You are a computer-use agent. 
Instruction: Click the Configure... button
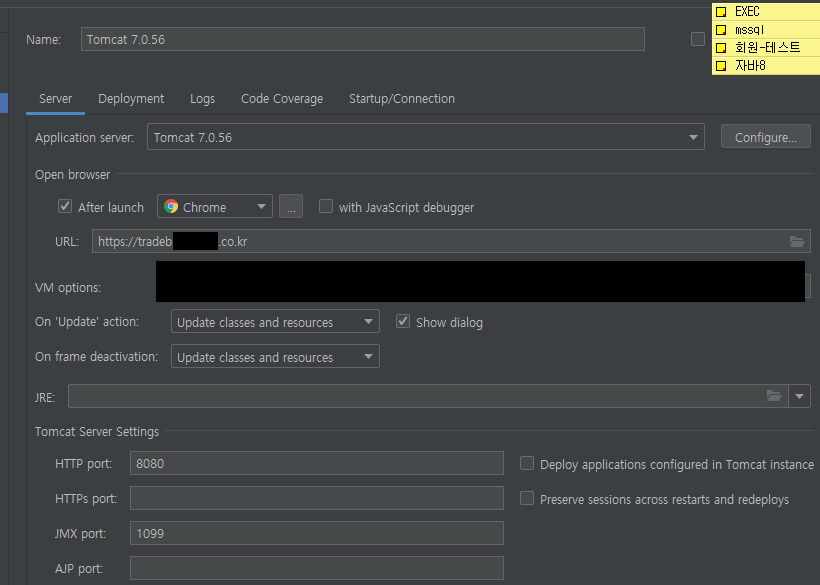[766, 137]
